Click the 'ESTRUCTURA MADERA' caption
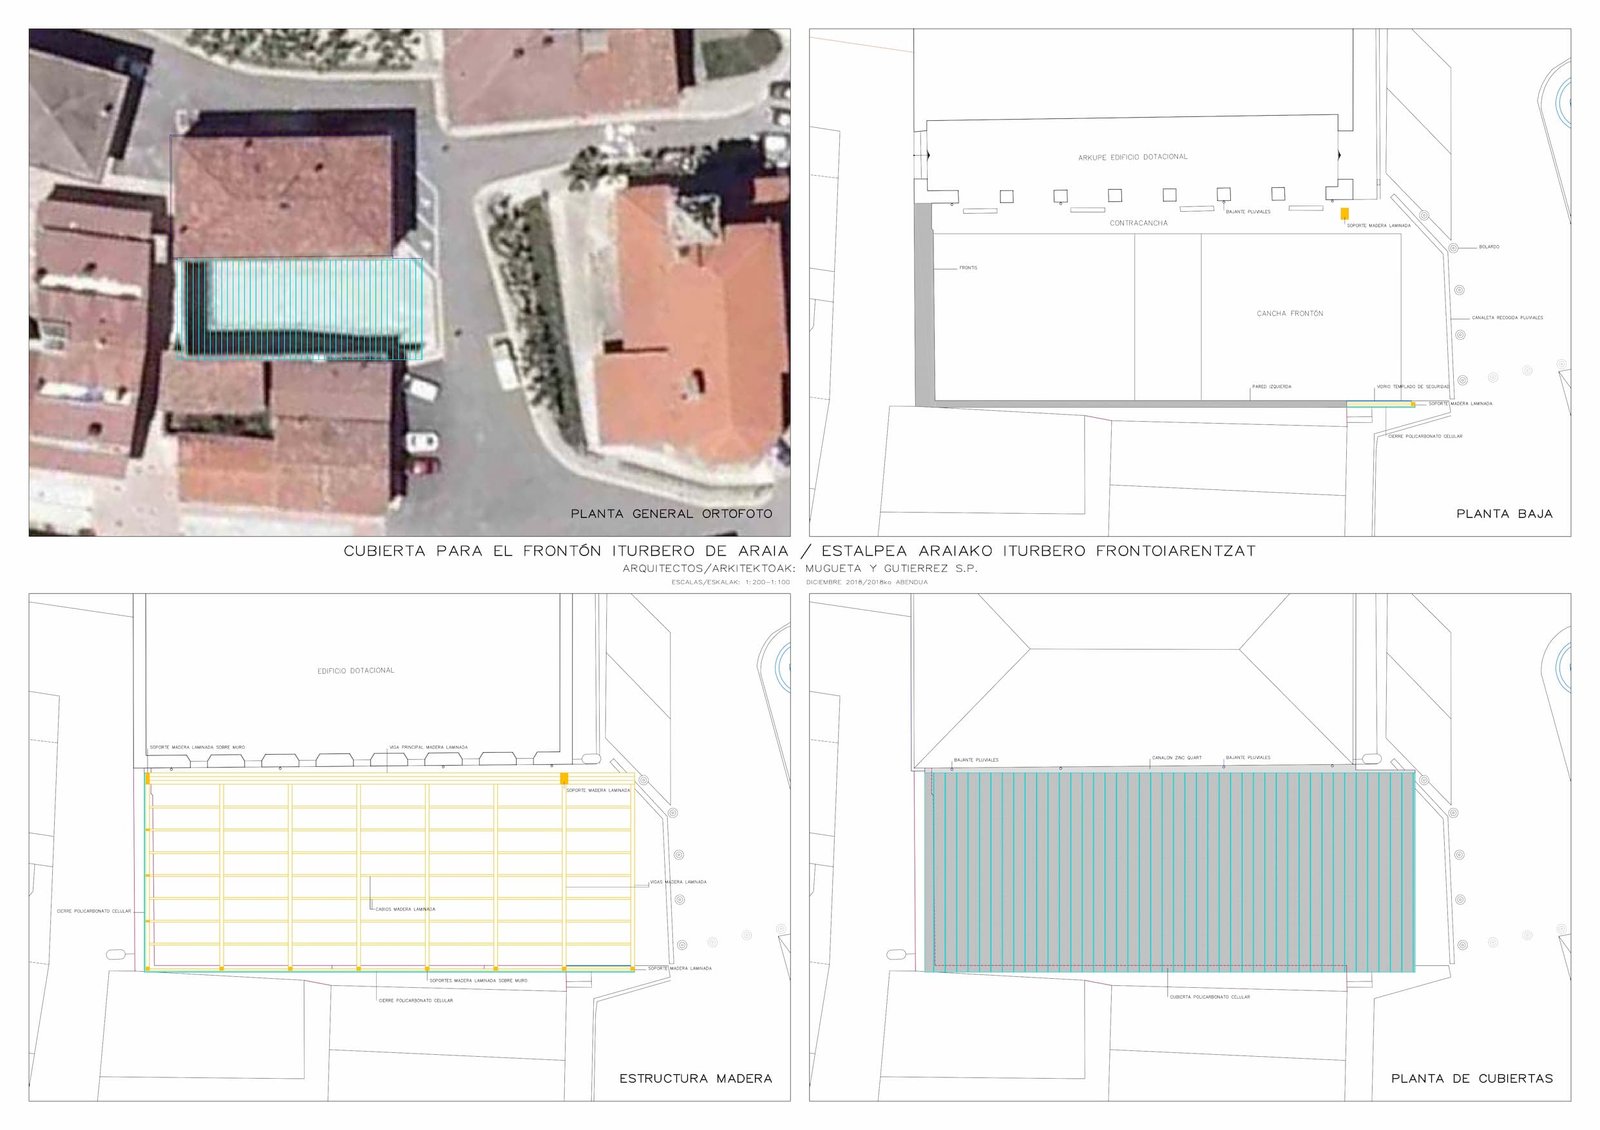Image resolution: width=1600 pixels, height=1130 pixels. point(695,1078)
